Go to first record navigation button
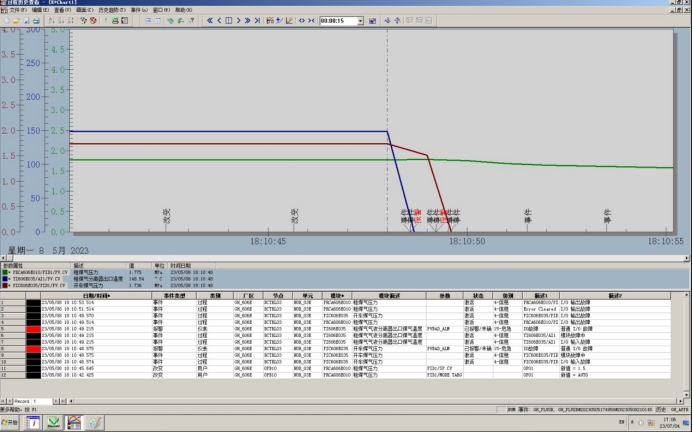Viewport: 693px width, 432px height. 3,401
